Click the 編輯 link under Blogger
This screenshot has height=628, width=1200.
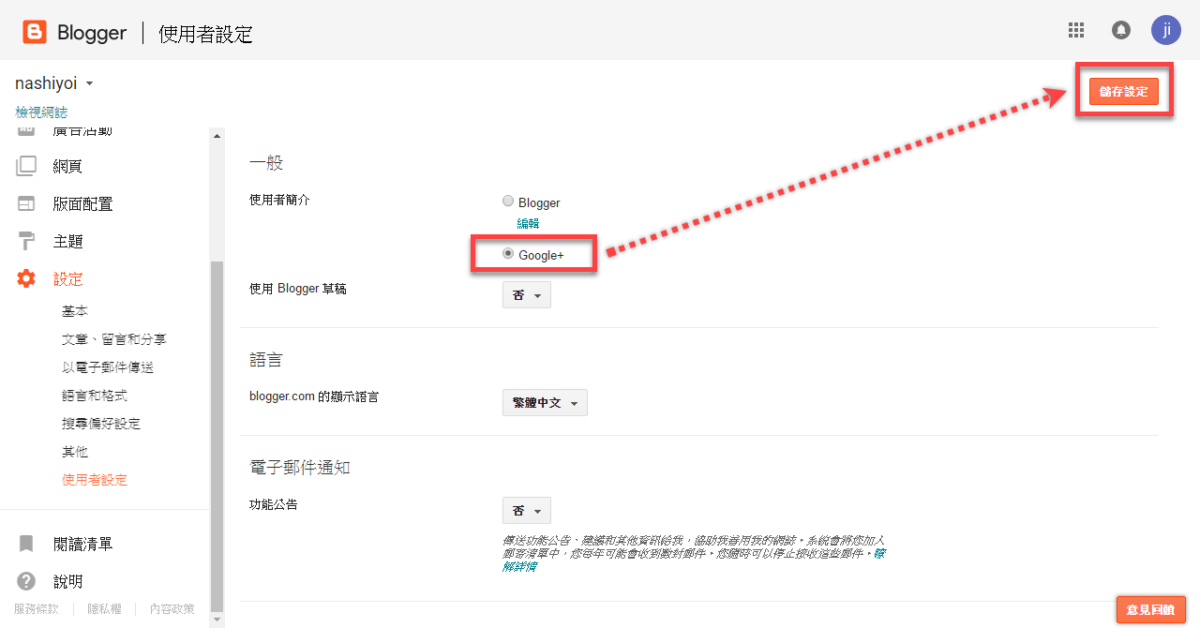(x=528, y=224)
